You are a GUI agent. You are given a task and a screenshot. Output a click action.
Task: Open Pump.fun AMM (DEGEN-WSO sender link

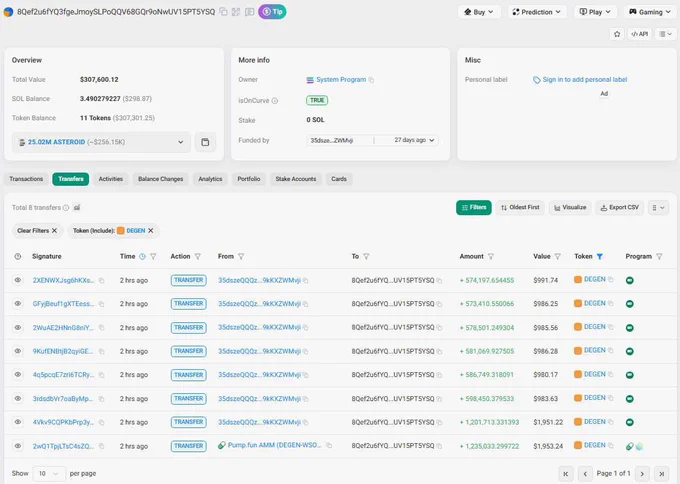click(x=275, y=445)
